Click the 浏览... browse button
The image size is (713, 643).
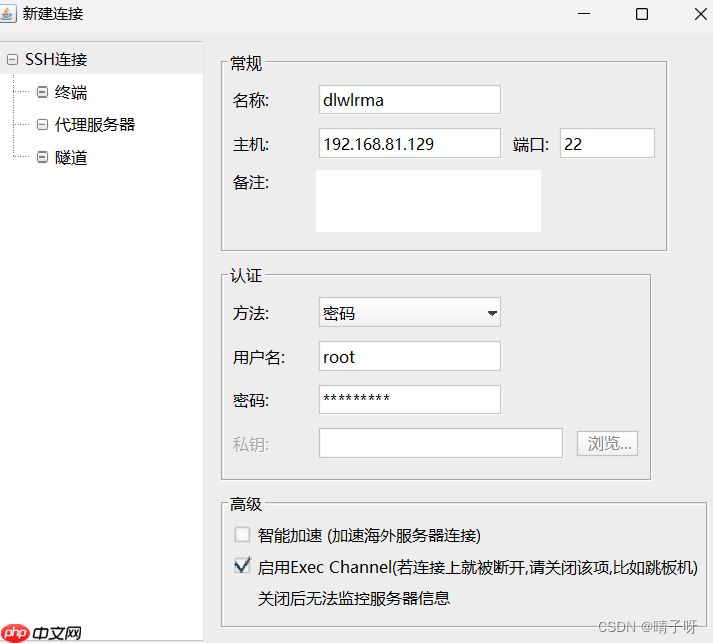tap(608, 443)
